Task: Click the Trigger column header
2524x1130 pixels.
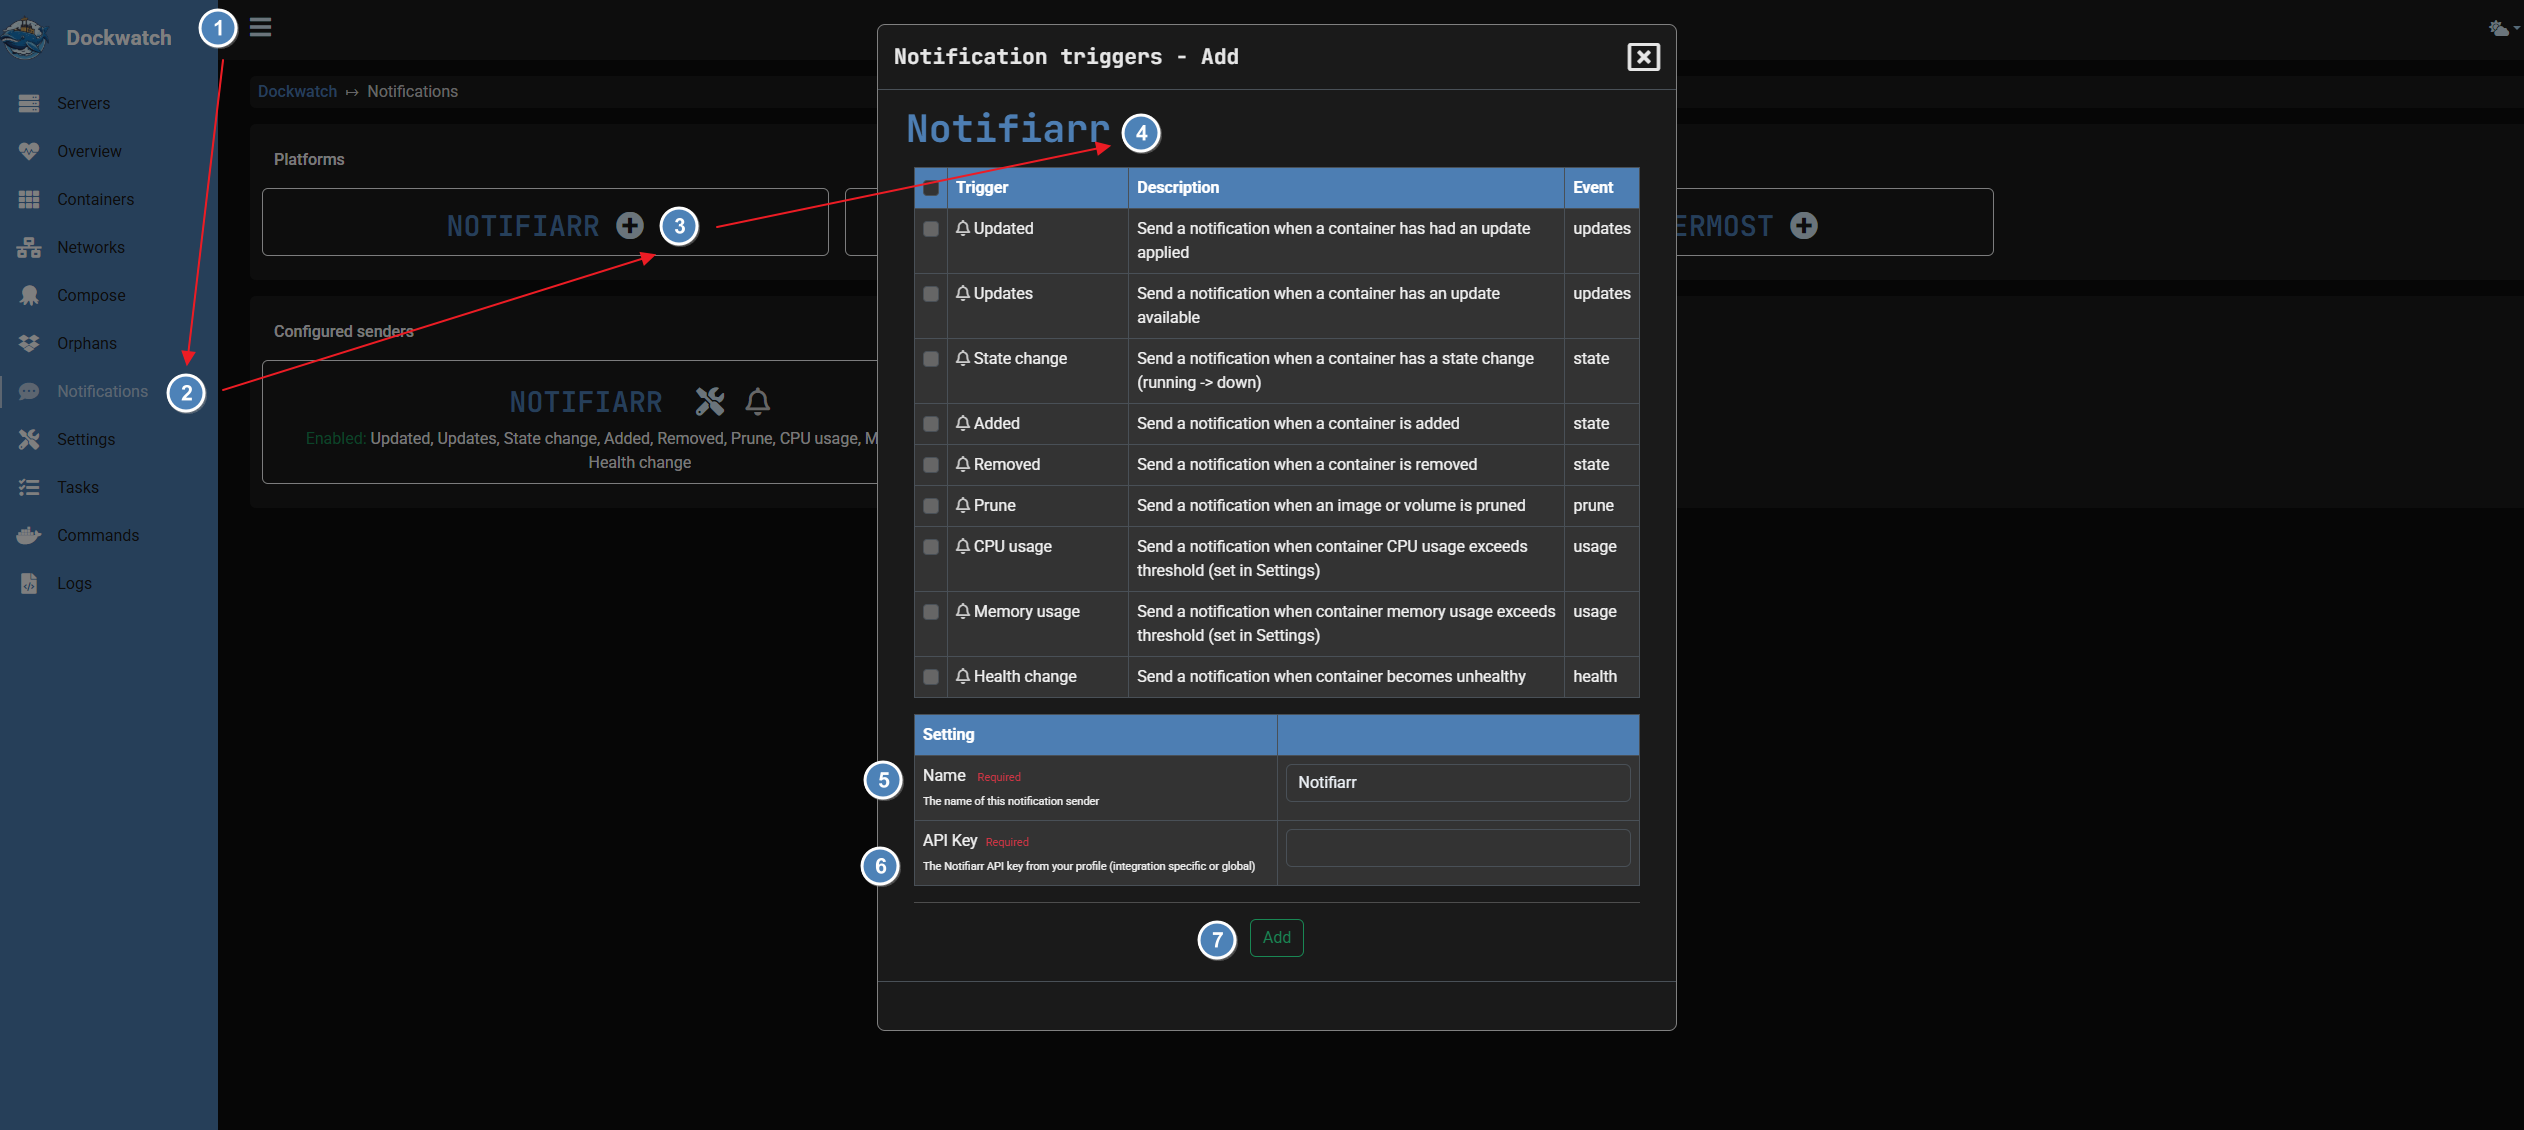Action: coord(1037,187)
